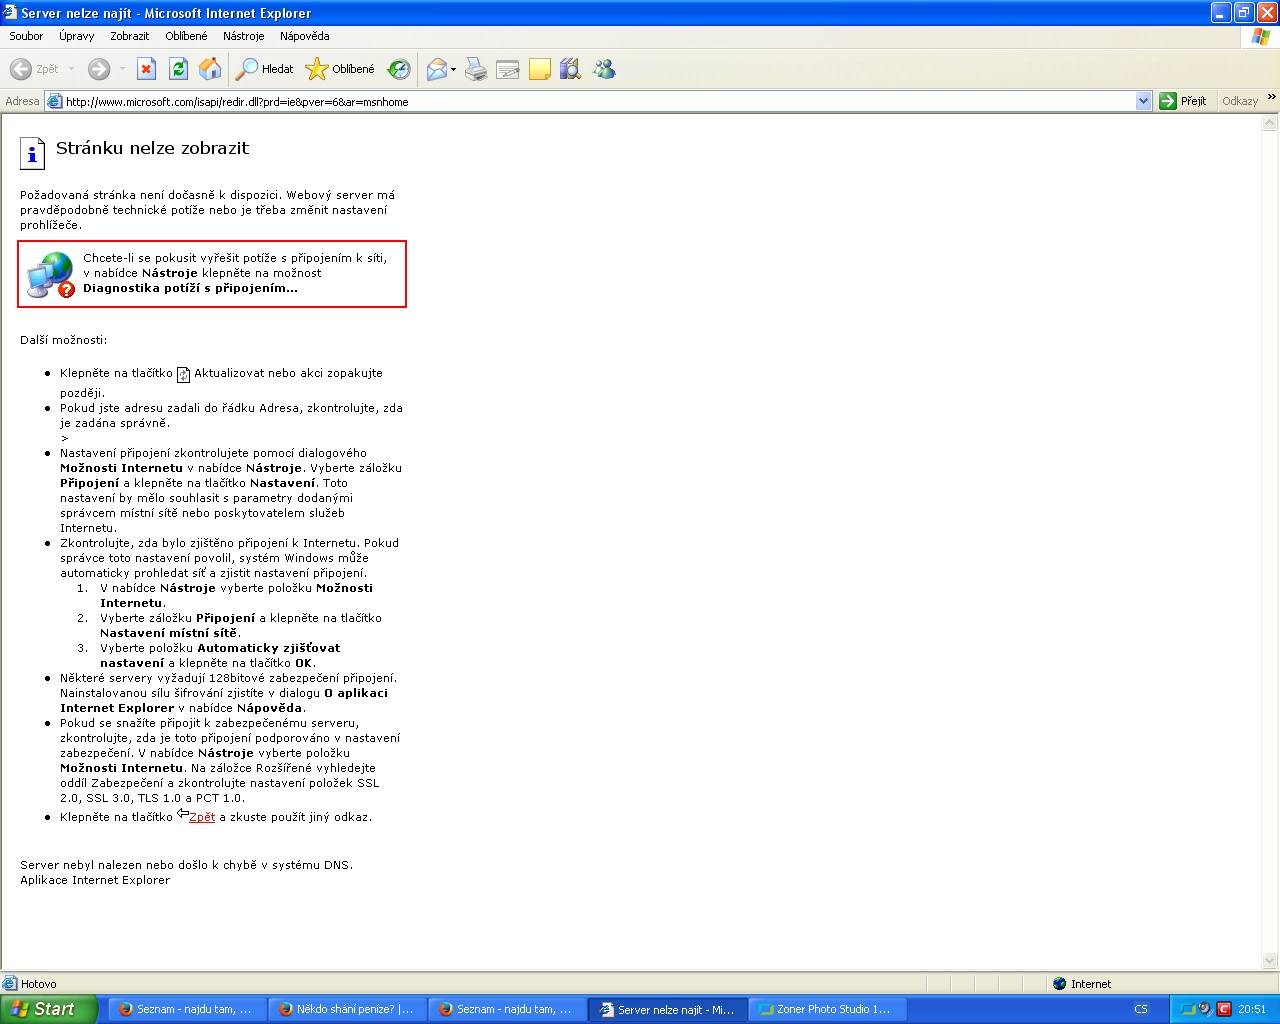The height and width of the screenshot is (1024, 1280).
Task: Click the green network tray icon
Action: (x=1189, y=1009)
